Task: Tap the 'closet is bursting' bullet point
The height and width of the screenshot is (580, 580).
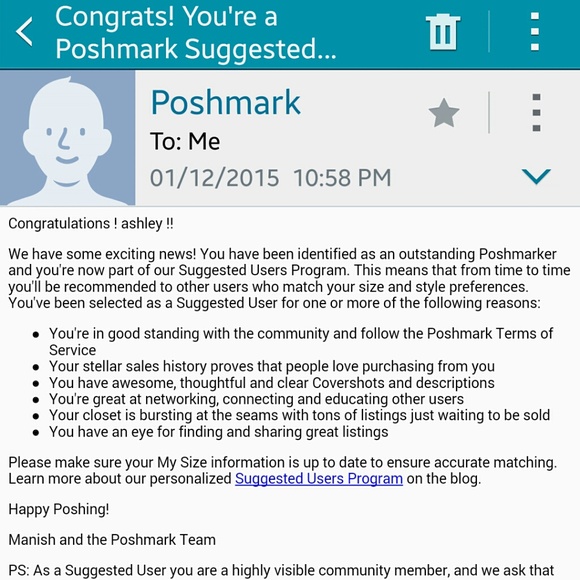Action: point(300,415)
